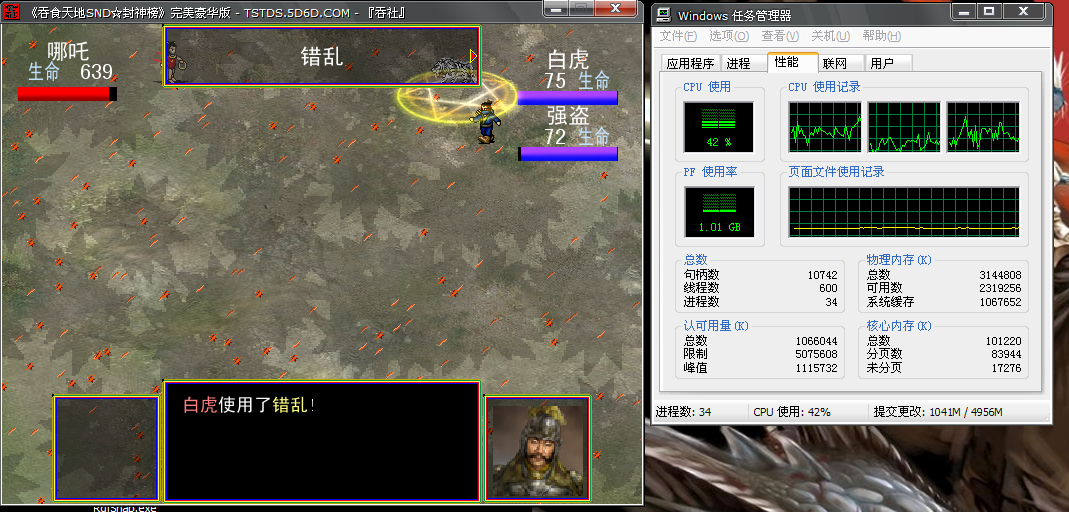1069x512 pixels.
Task: Click the 峰值 value 1115732
Action: click(817, 368)
